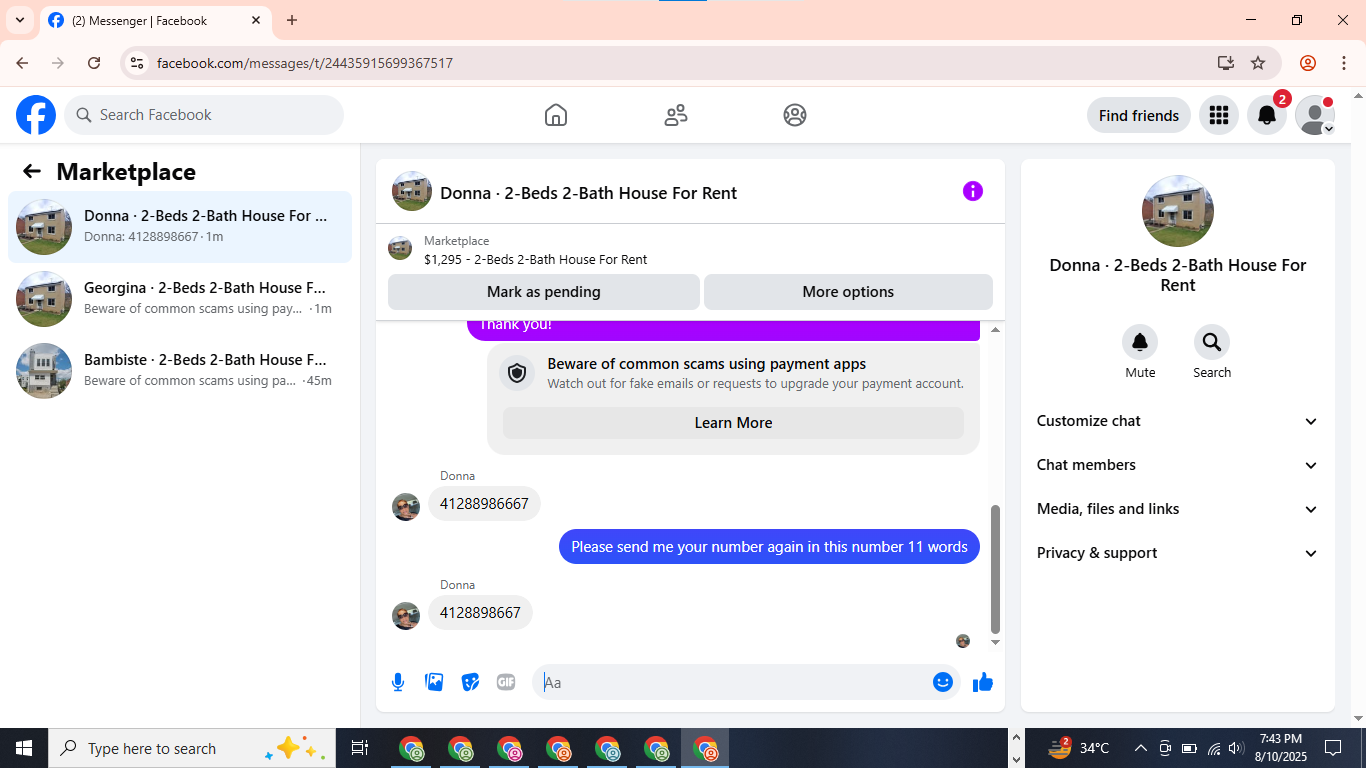Expand the Privacy & support section
This screenshot has height=768, width=1366.
(x=1178, y=553)
